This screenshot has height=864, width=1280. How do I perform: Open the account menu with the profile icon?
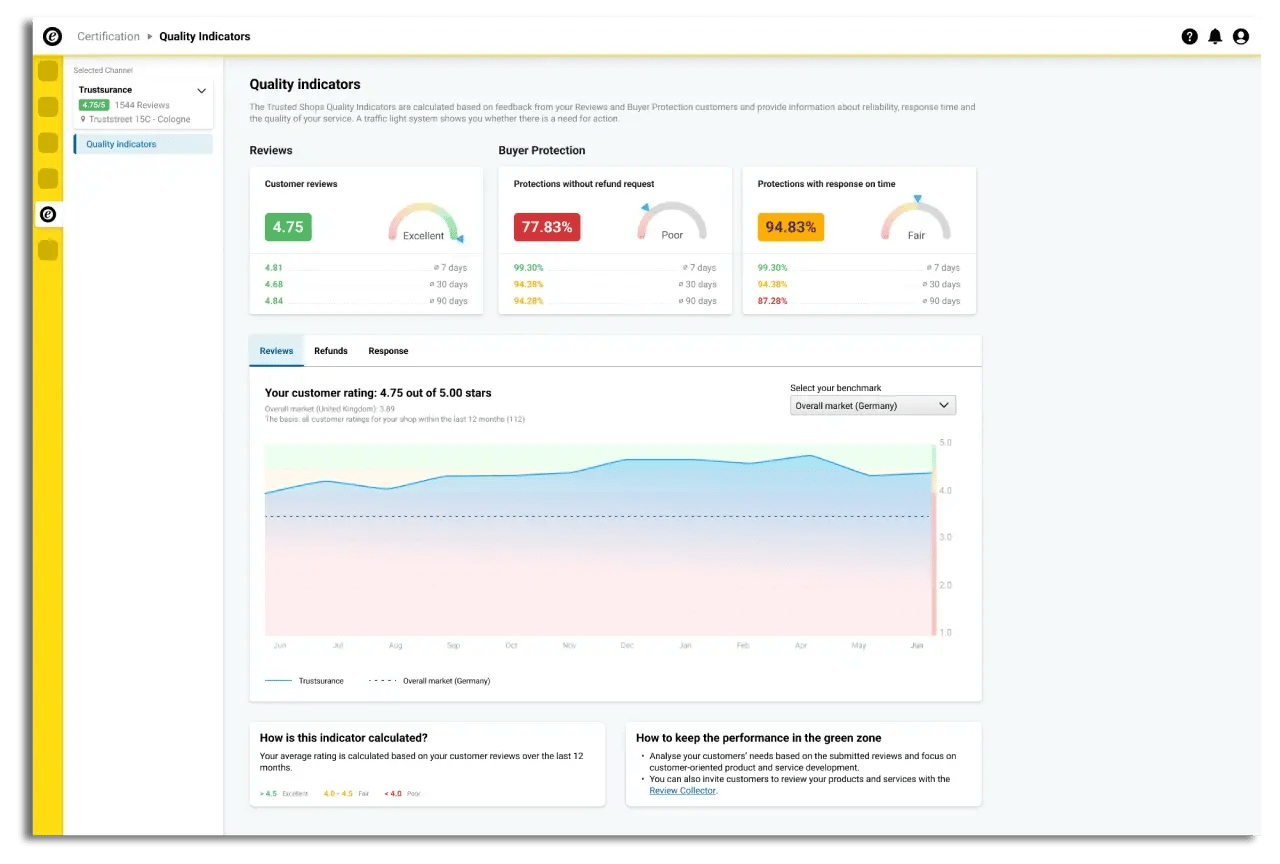coord(1241,36)
